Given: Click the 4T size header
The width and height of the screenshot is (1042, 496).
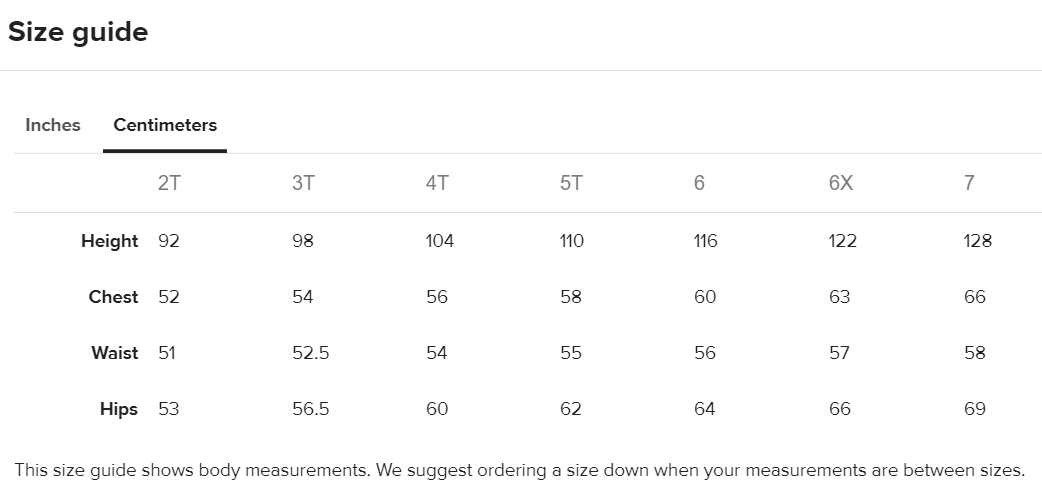Looking at the screenshot, I should [x=437, y=183].
